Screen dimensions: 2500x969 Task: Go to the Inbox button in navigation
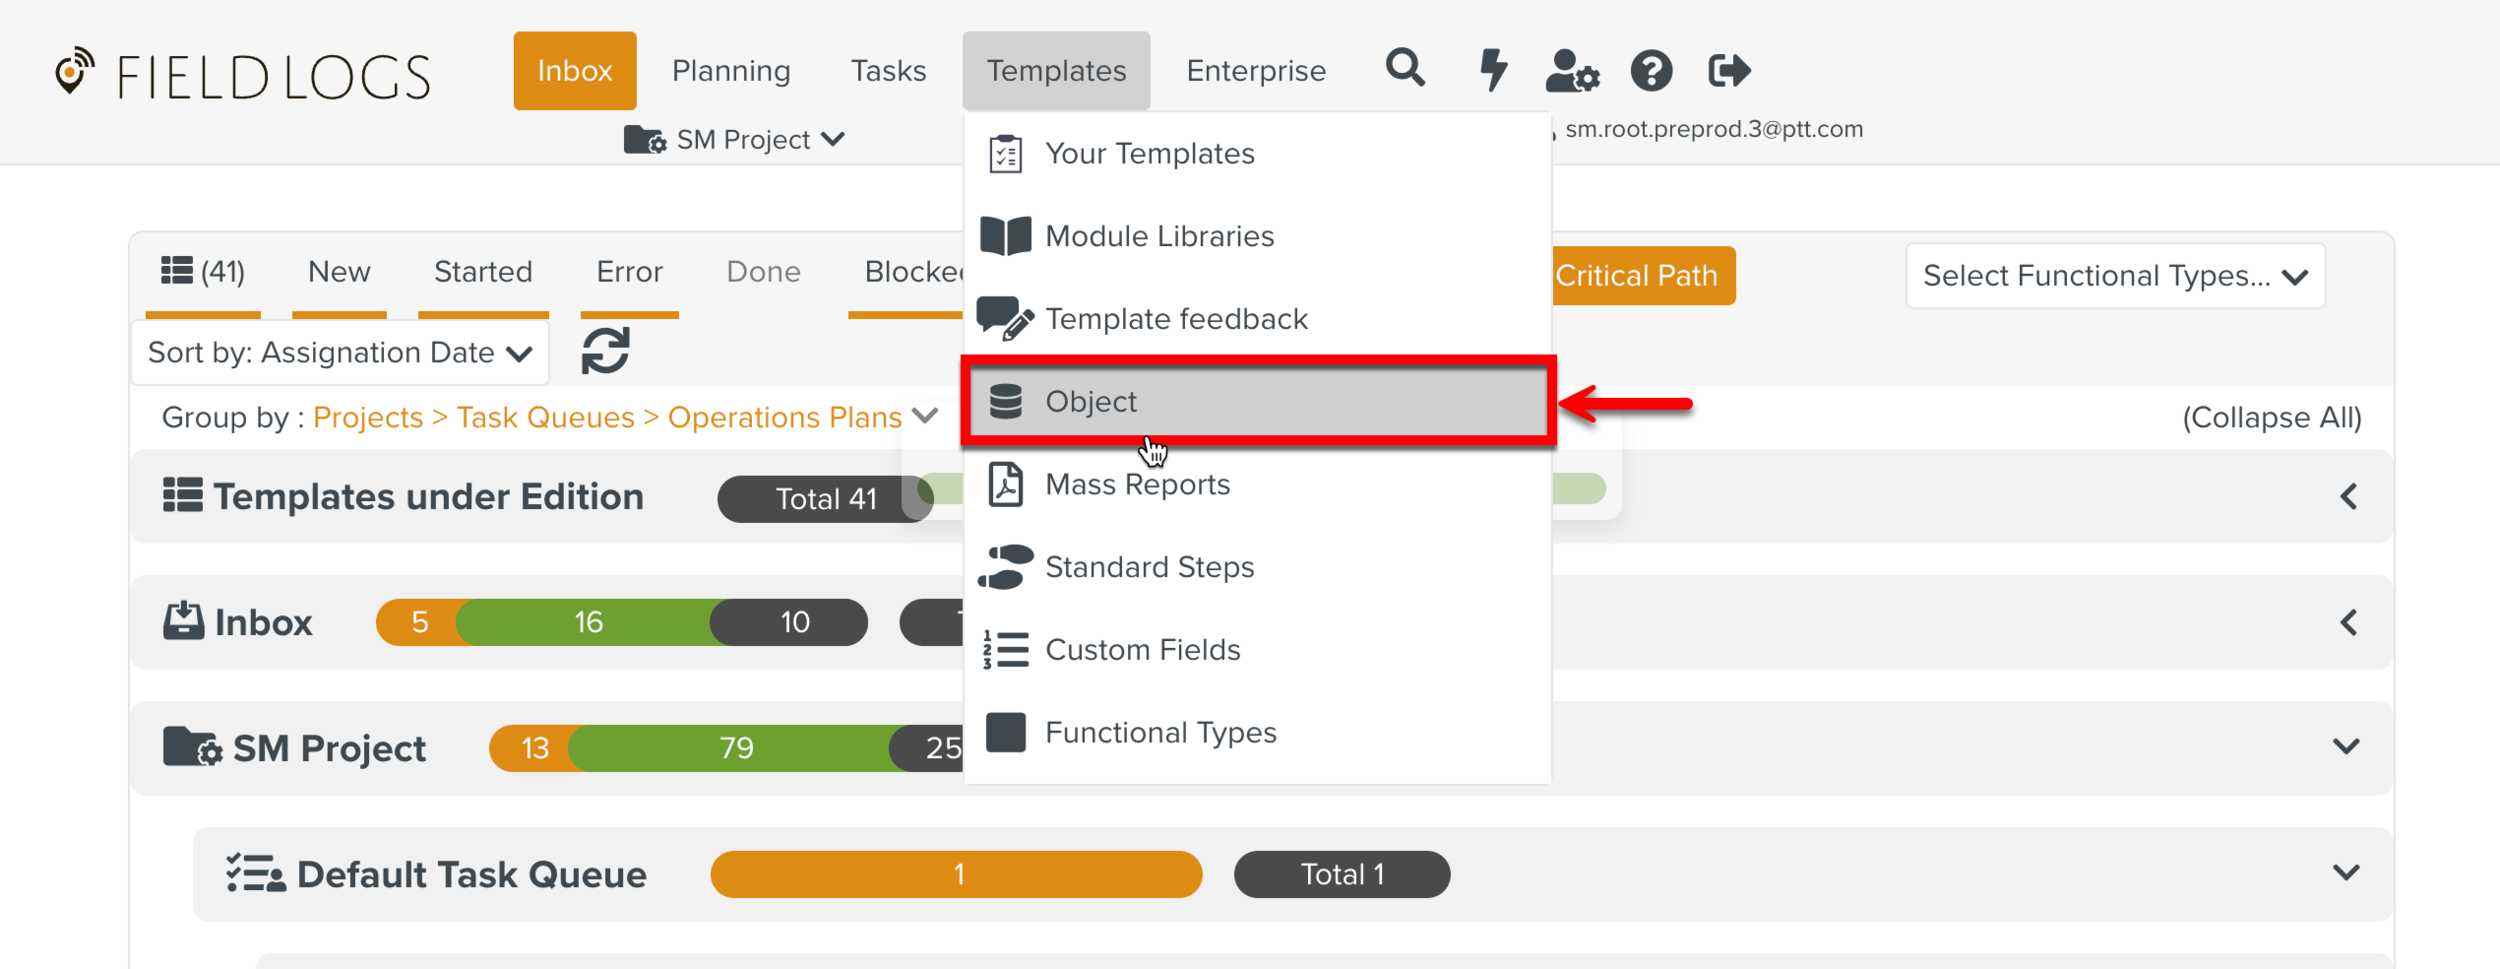(x=575, y=71)
